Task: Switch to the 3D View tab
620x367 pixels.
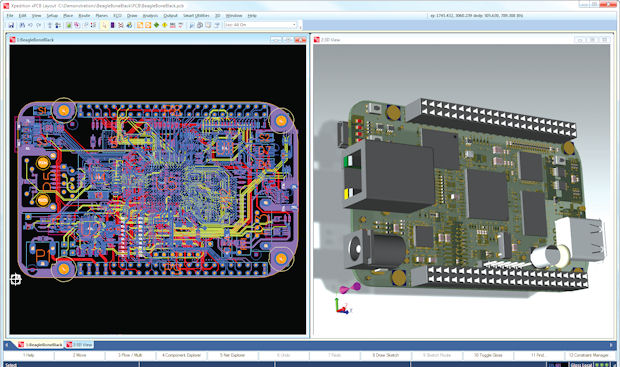Action: [79, 345]
